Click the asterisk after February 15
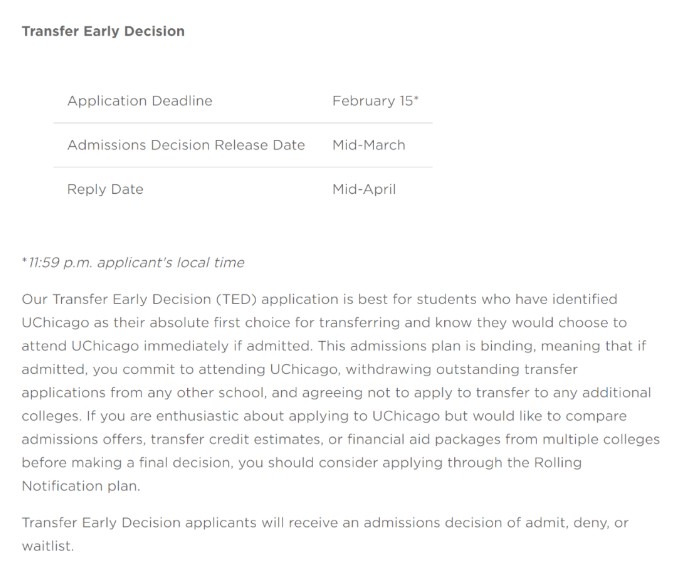 click(416, 97)
